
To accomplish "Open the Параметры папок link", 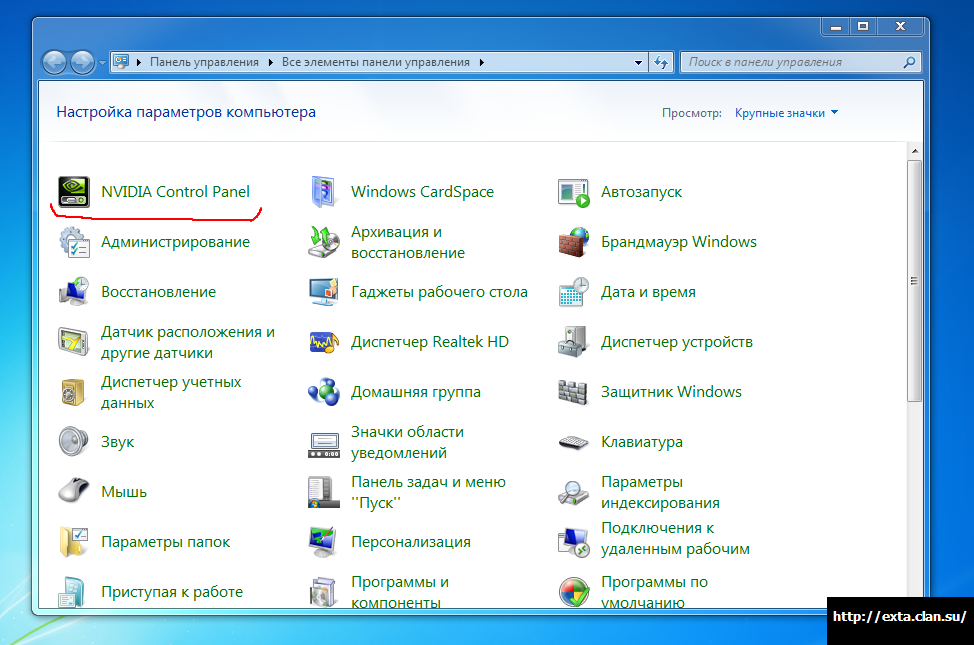I will click(165, 542).
